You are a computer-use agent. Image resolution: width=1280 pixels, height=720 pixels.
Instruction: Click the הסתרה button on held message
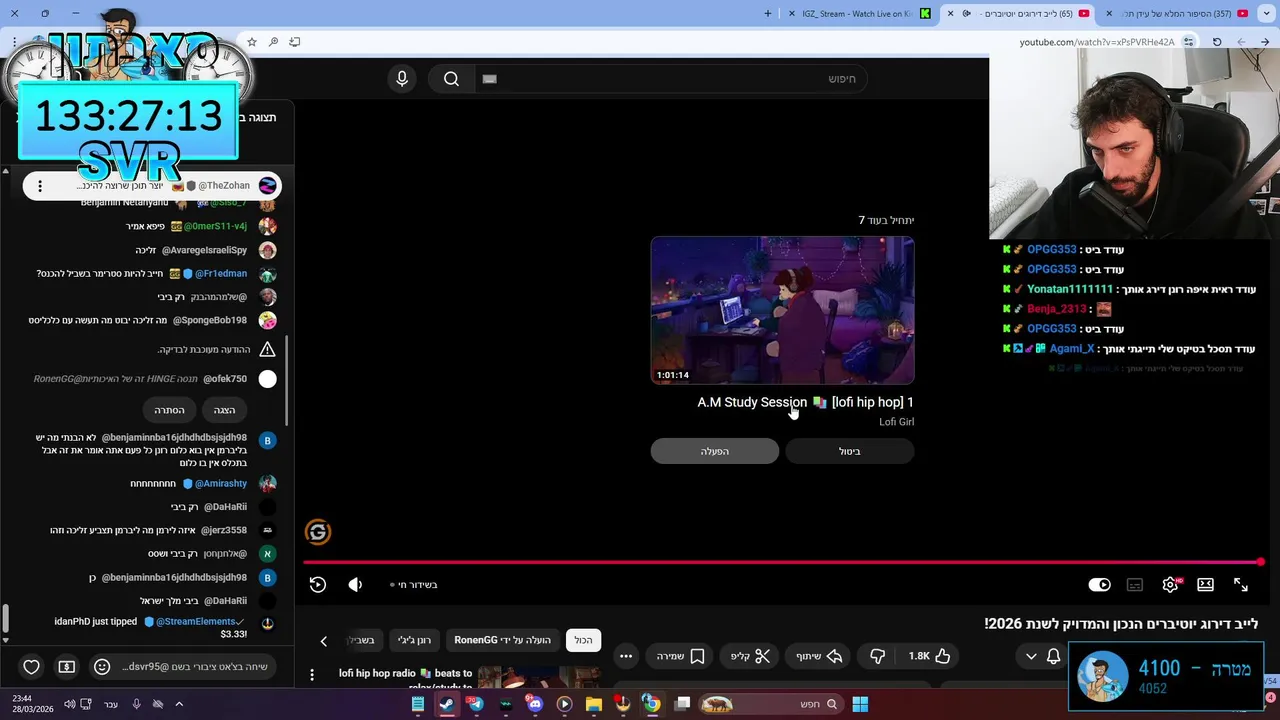pos(169,410)
